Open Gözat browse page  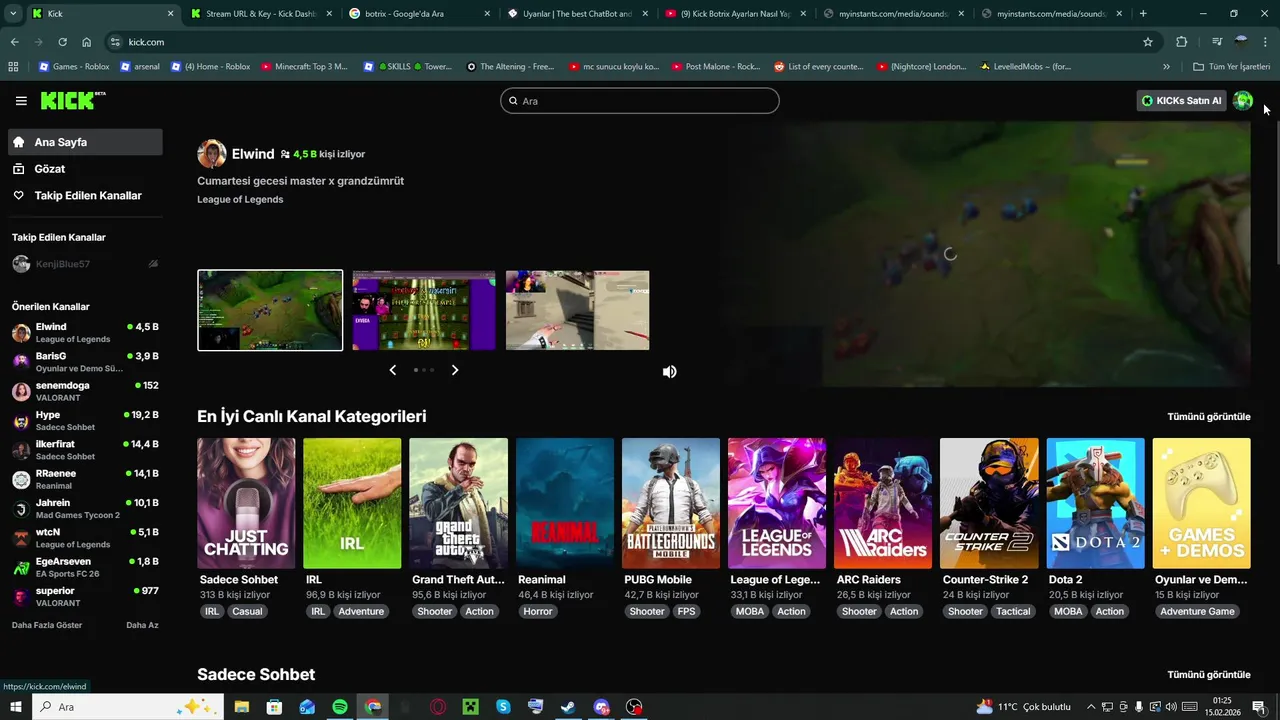(85, 169)
